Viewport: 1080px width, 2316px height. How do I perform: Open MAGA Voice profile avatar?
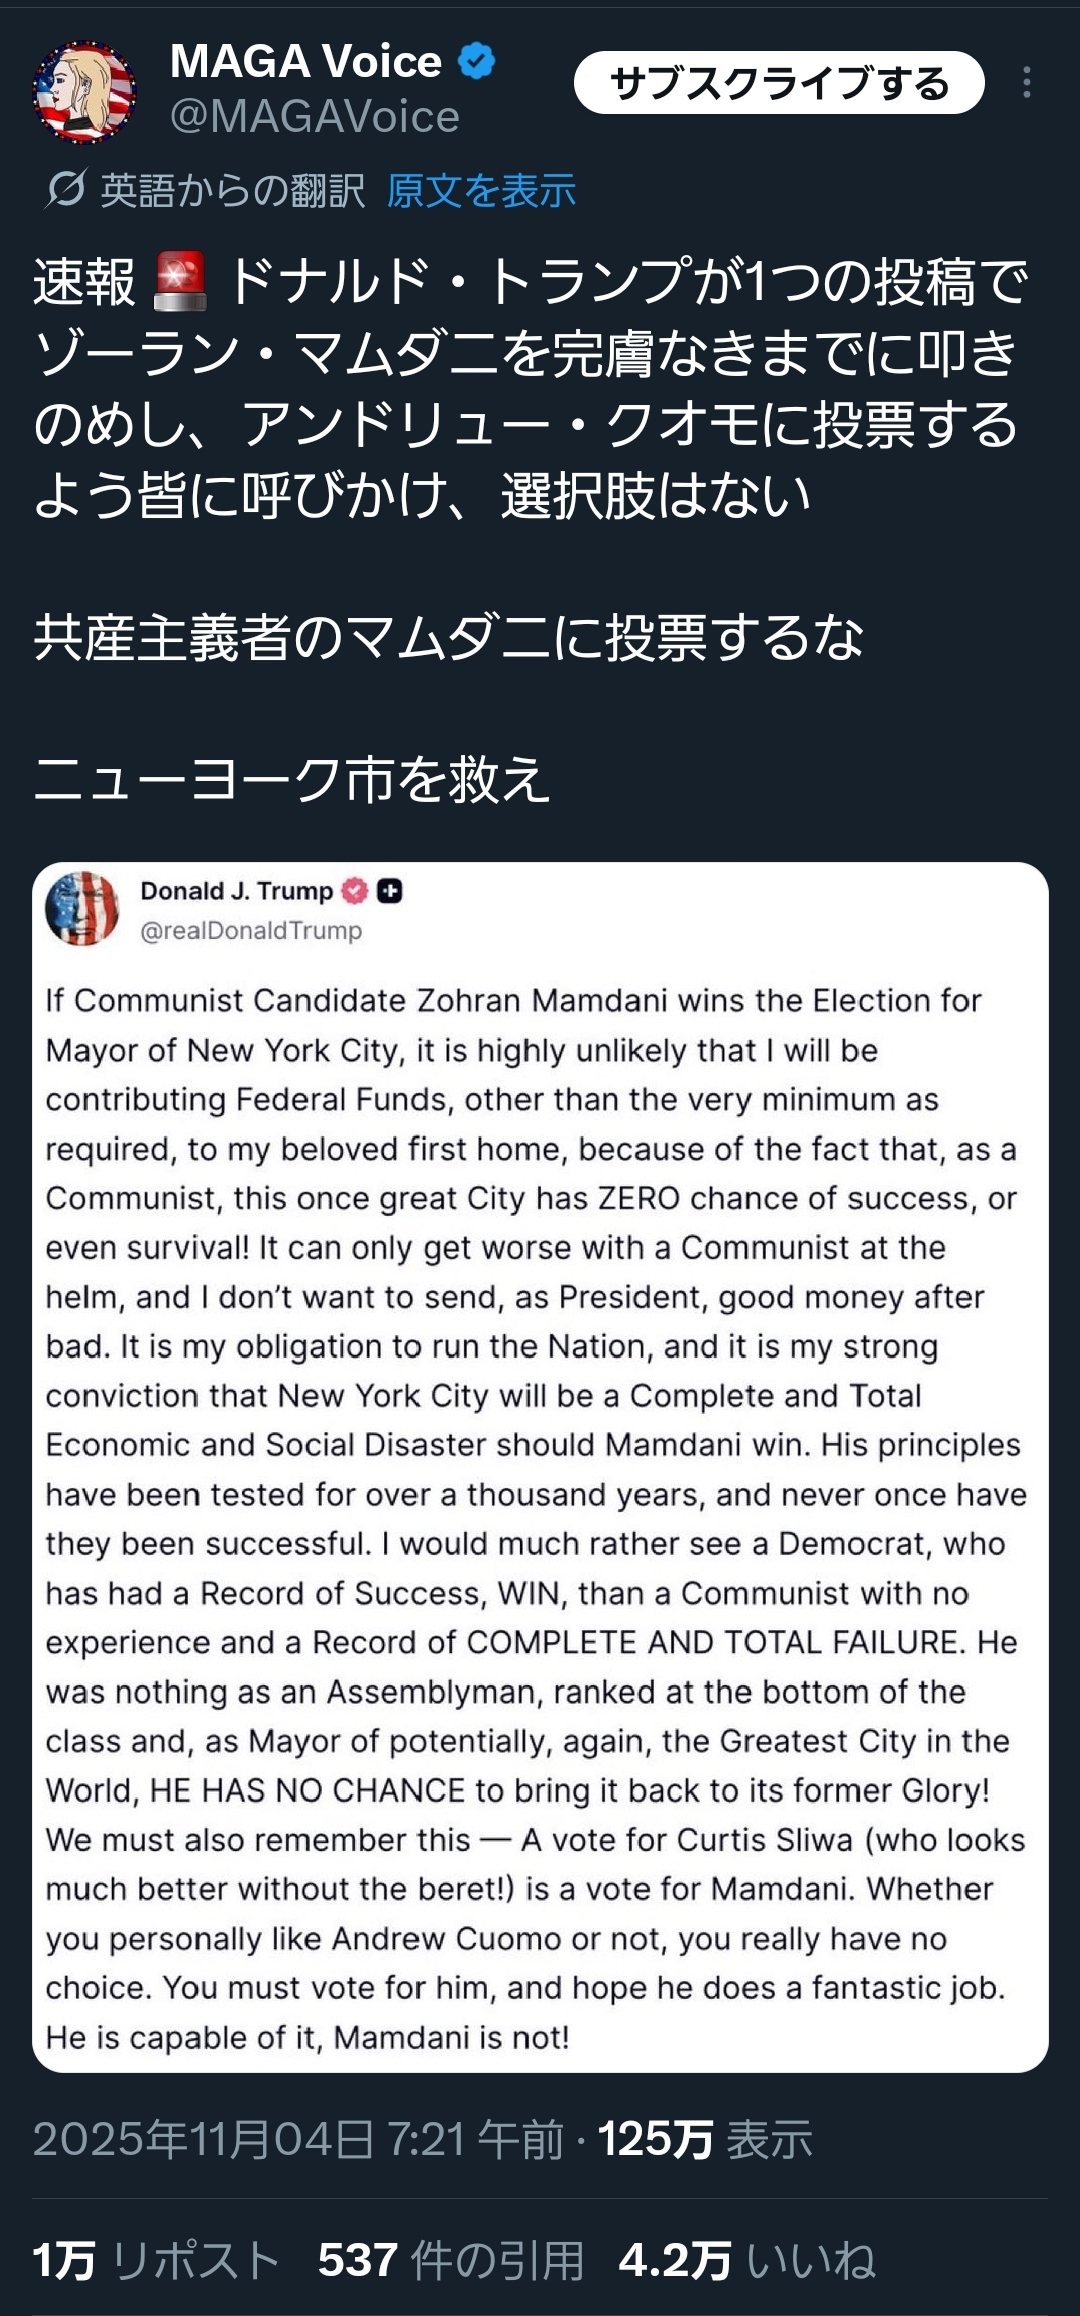[84, 91]
